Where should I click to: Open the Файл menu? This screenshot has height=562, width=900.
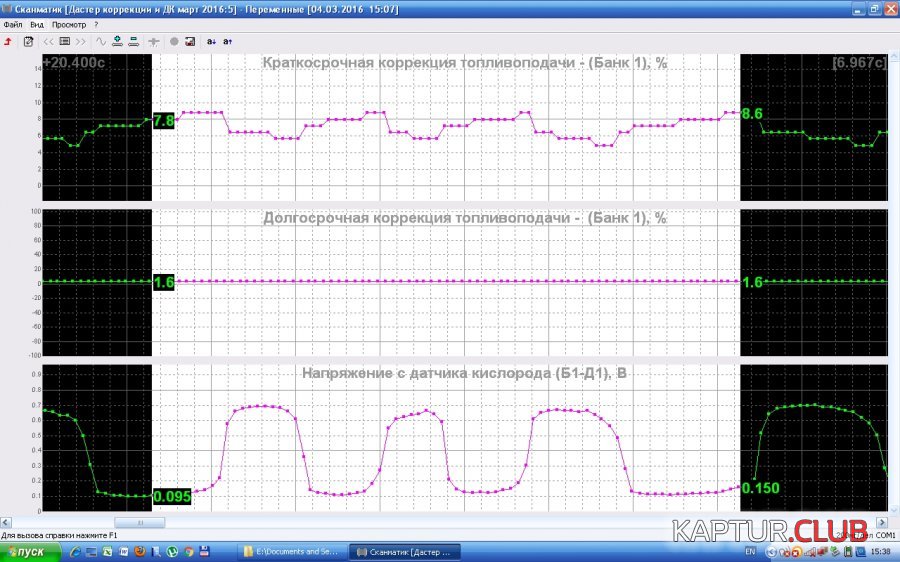(x=13, y=25)
